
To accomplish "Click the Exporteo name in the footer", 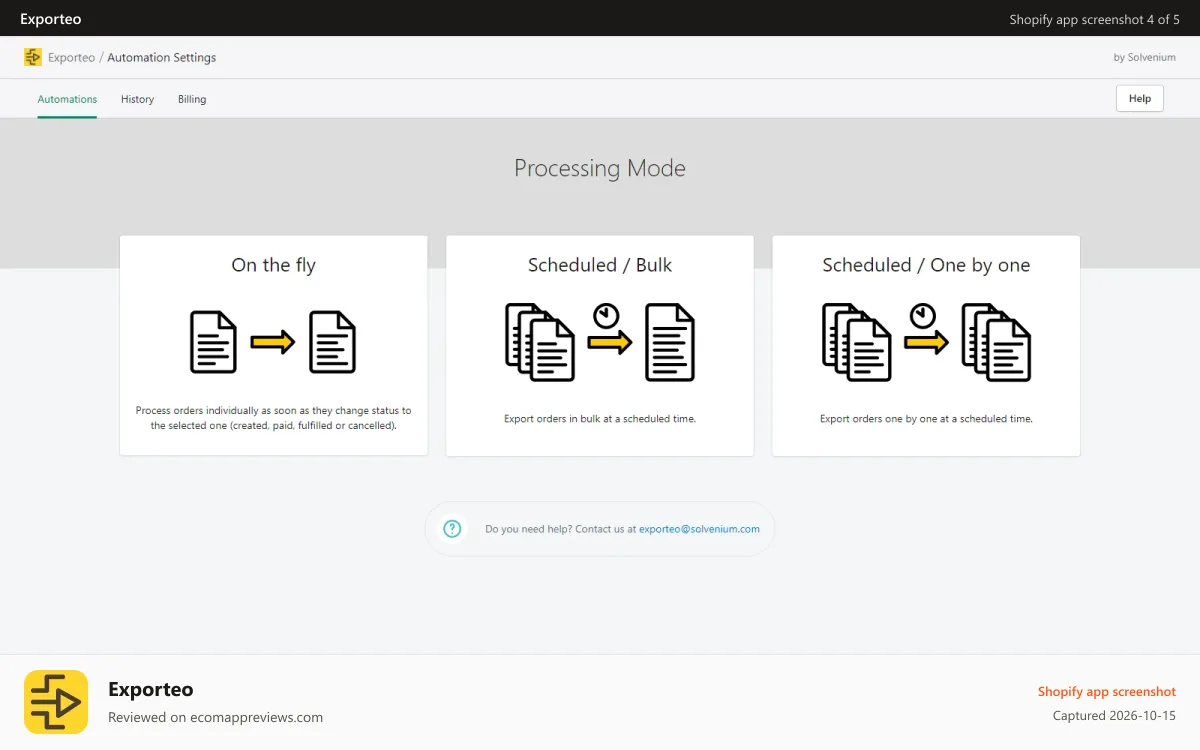I will tap(151, 689).
